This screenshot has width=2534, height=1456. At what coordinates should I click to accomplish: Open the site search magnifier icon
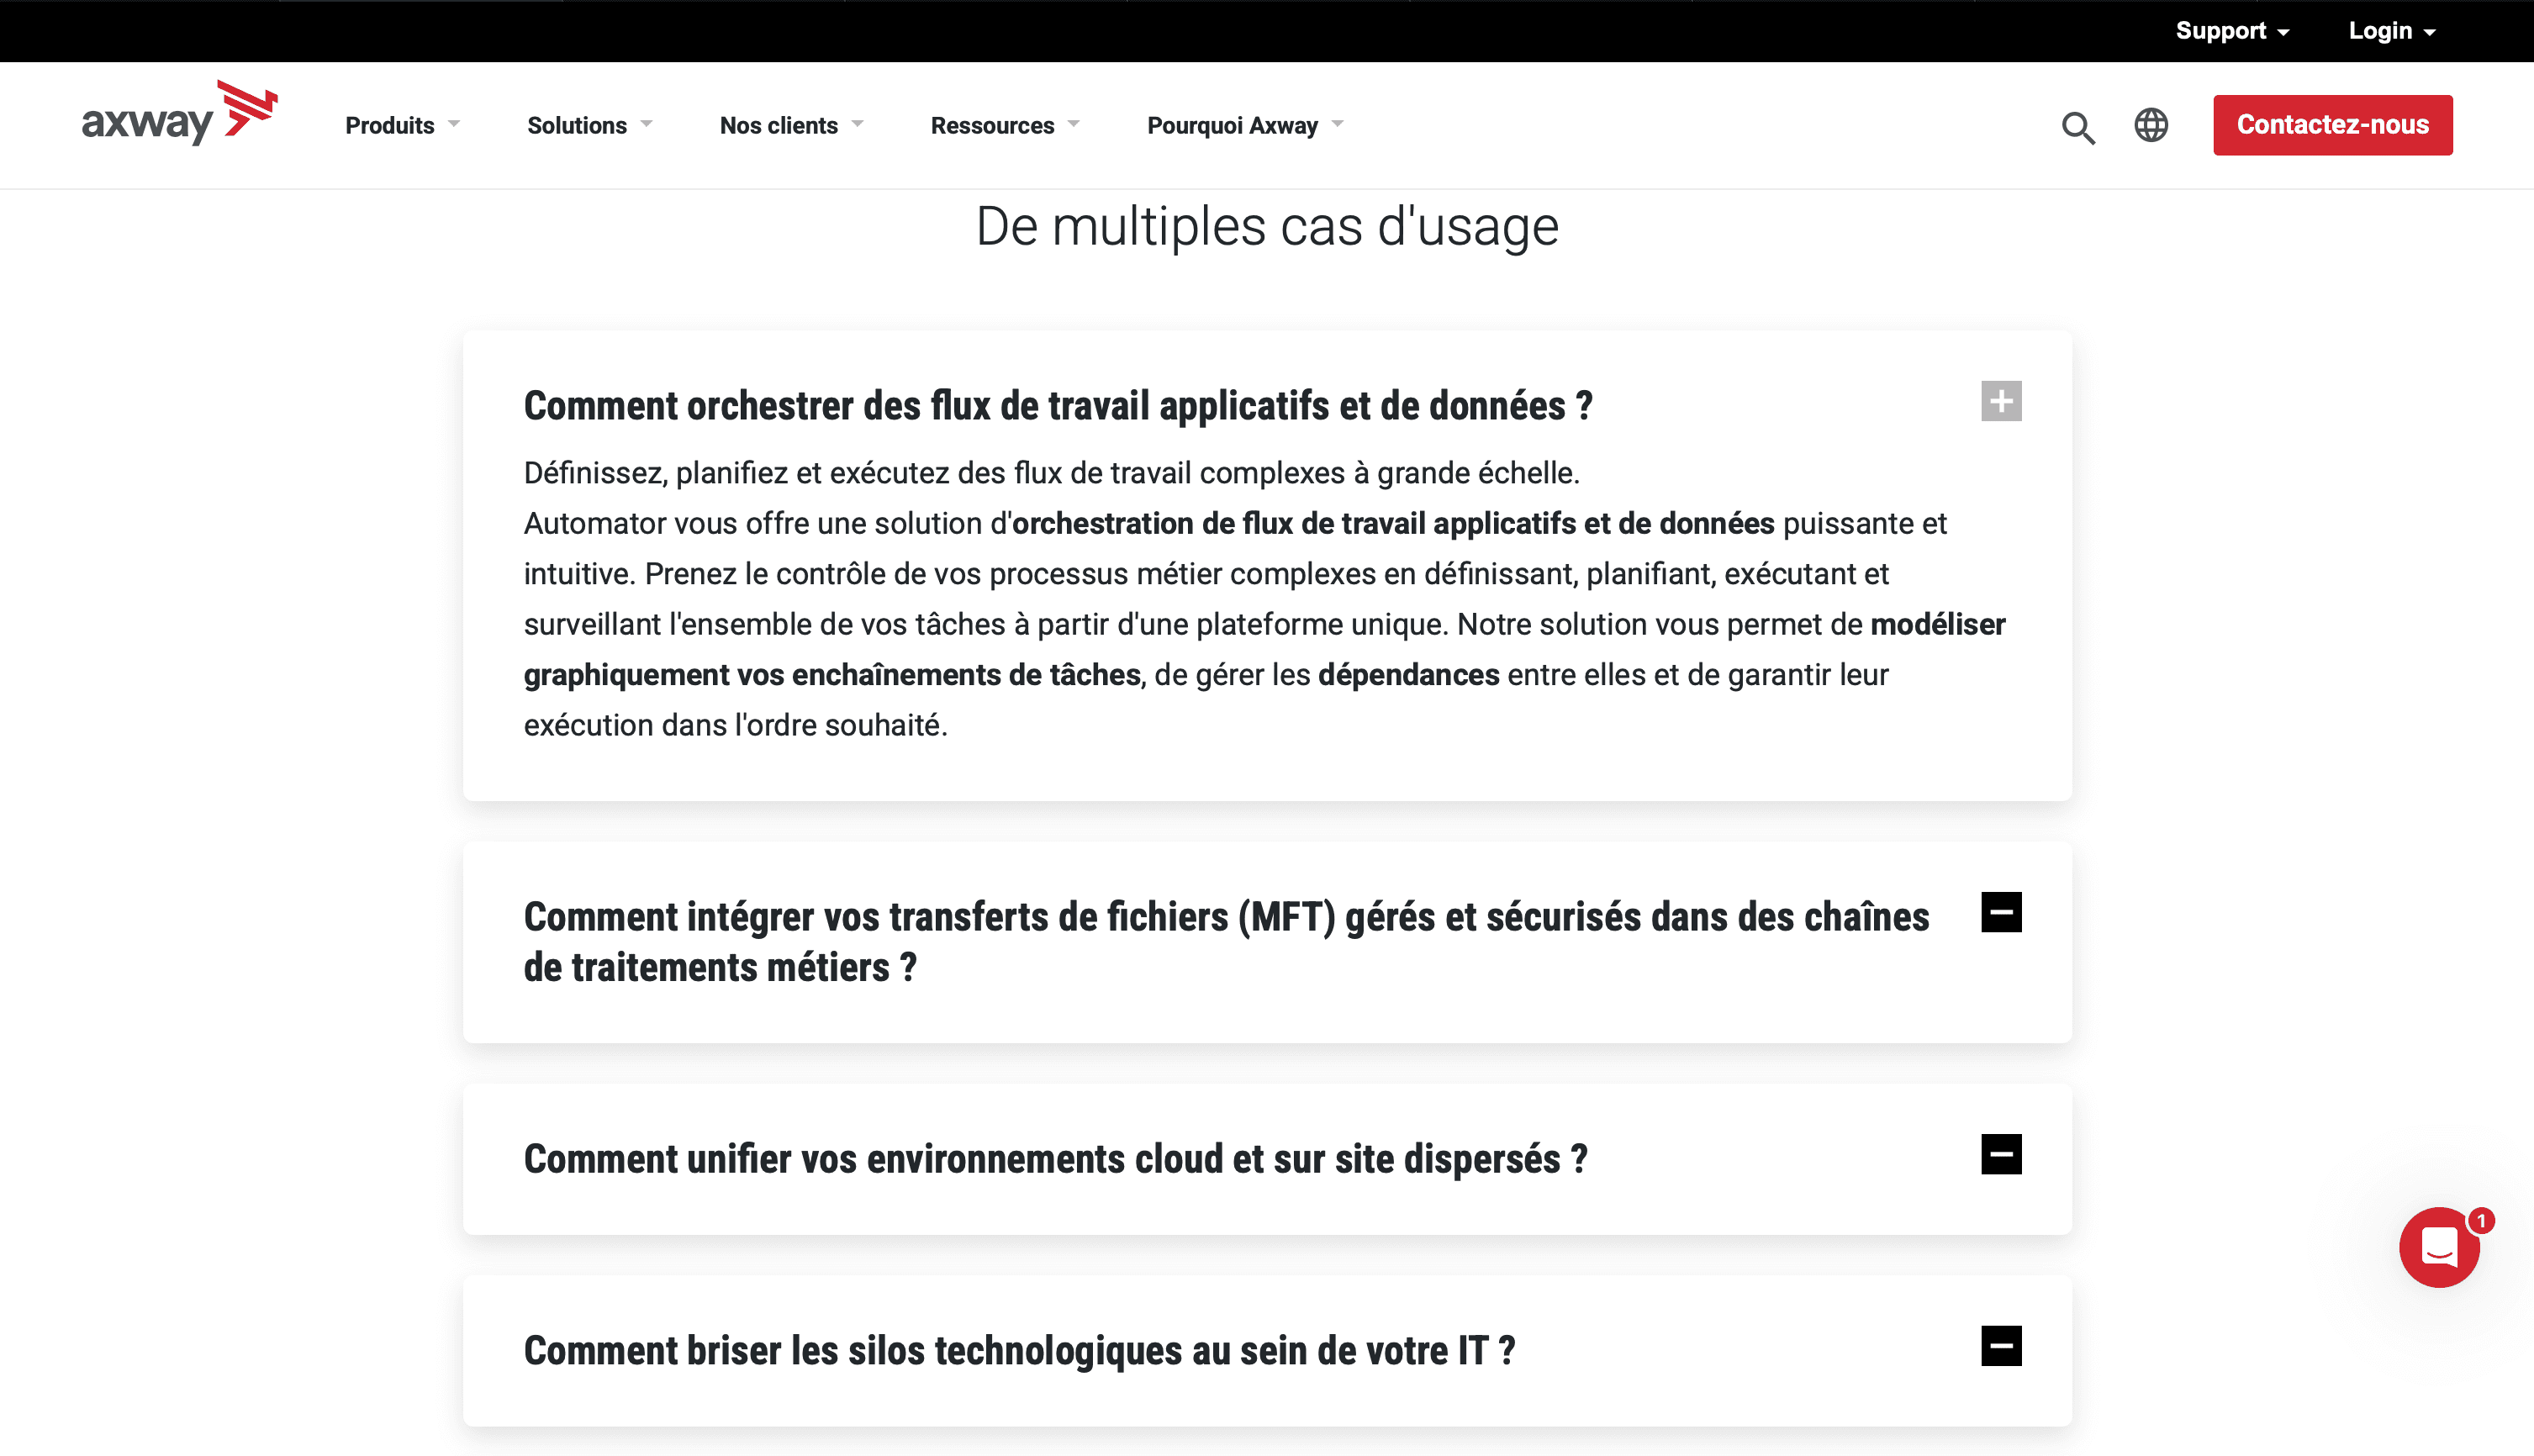click(2077, 127)
